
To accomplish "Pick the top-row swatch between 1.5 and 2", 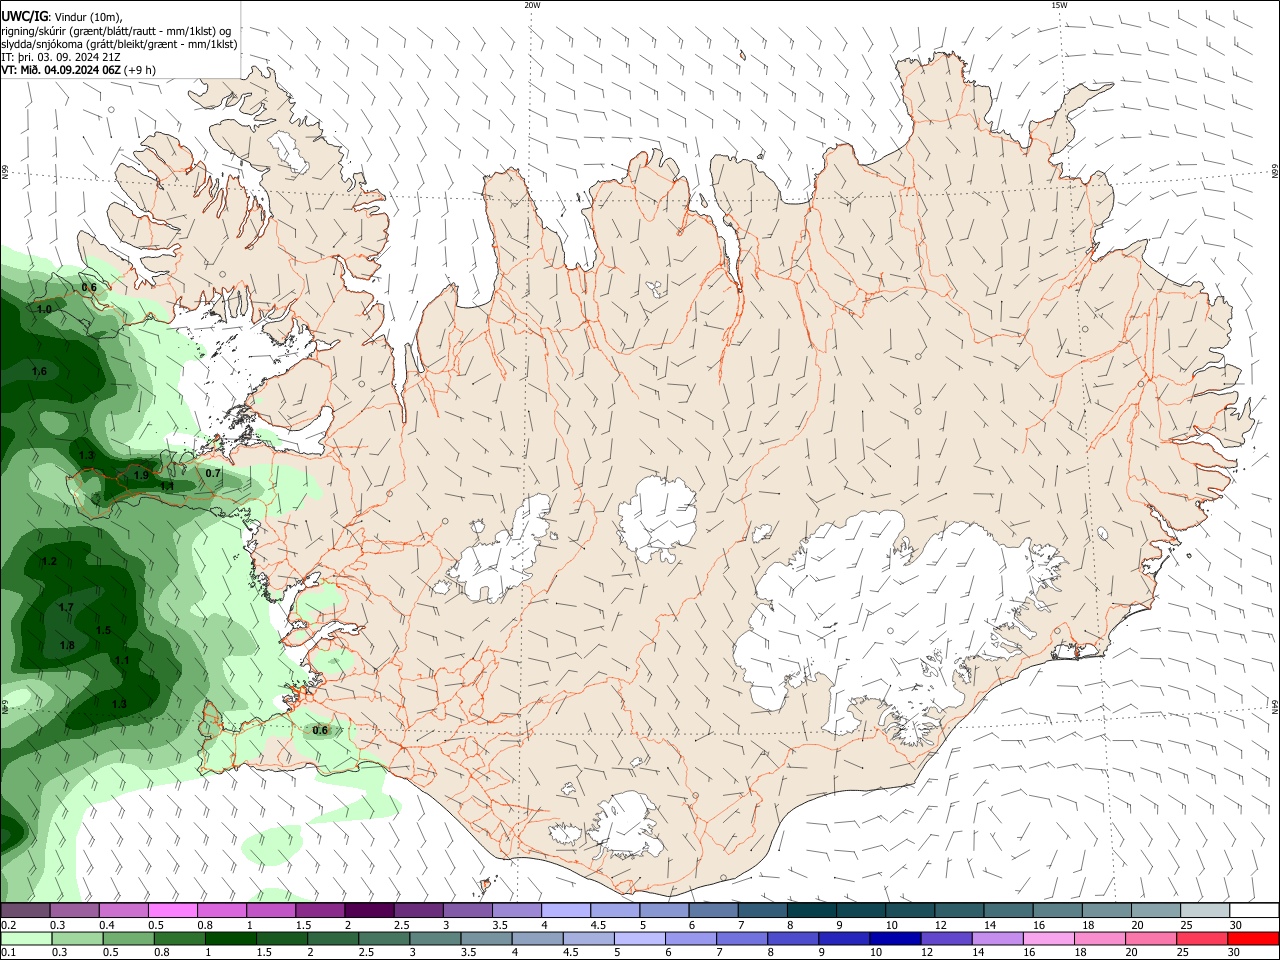I will [319, 910].
